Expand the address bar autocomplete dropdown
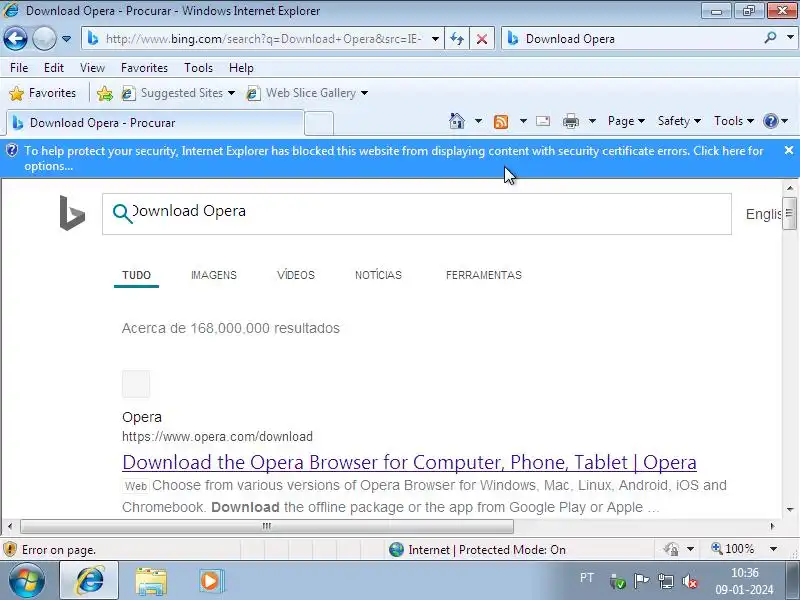This screenshot has height=600, width=800. coord(435,39)
